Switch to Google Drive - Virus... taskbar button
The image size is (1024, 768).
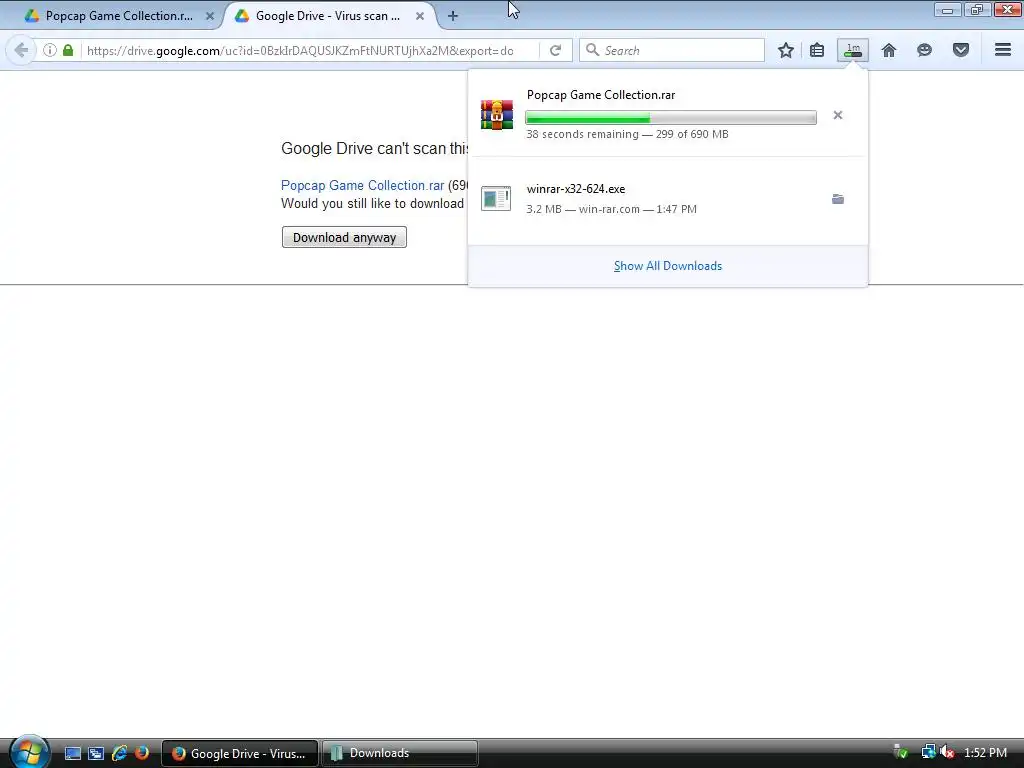[240, 753]
